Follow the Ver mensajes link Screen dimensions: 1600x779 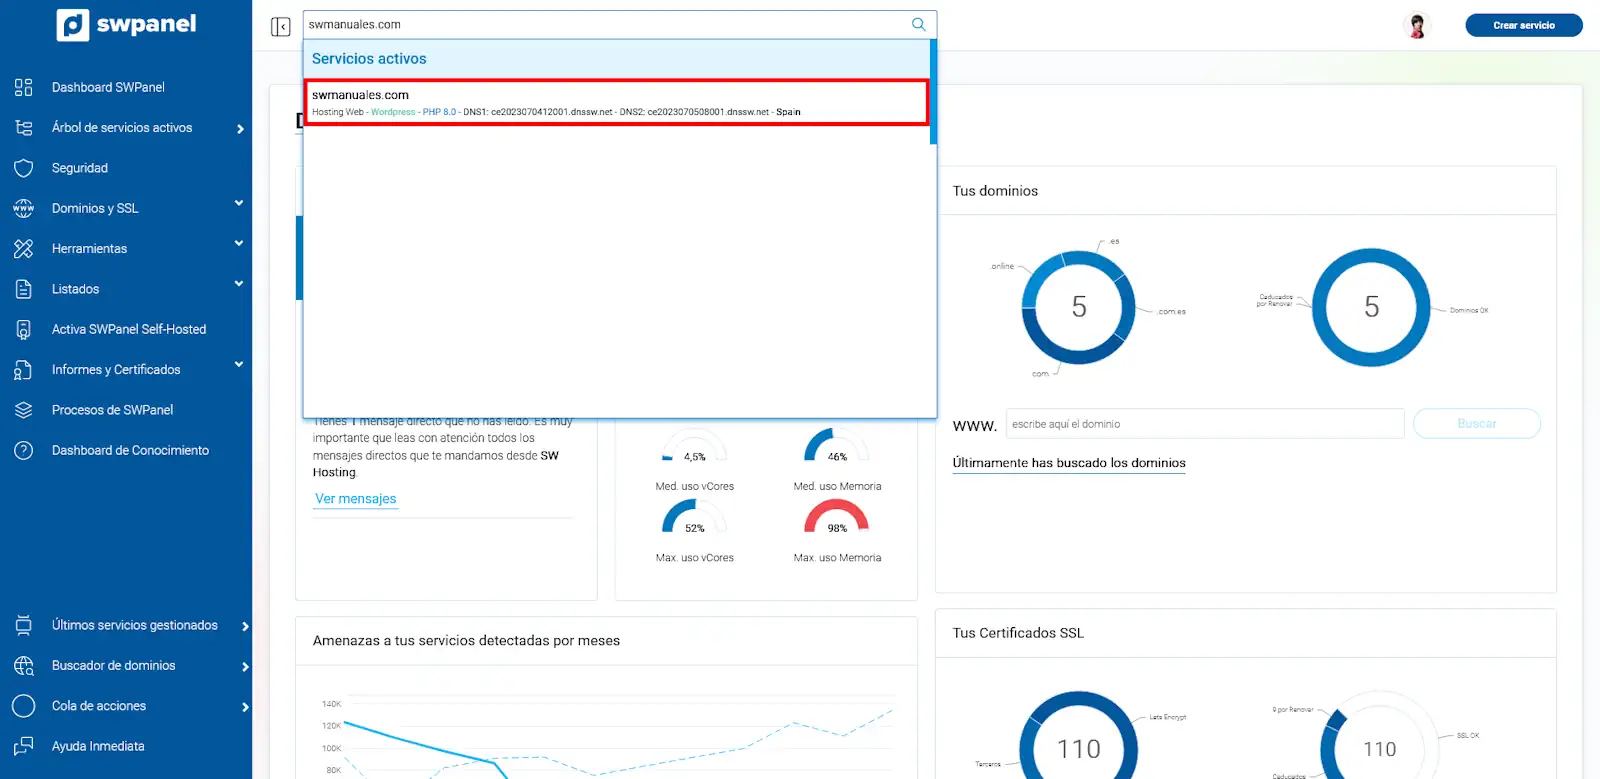pos(356,499)
